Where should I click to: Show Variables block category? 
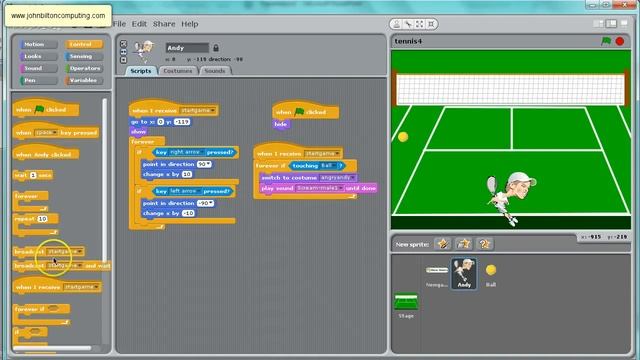(x=83, y=80)
